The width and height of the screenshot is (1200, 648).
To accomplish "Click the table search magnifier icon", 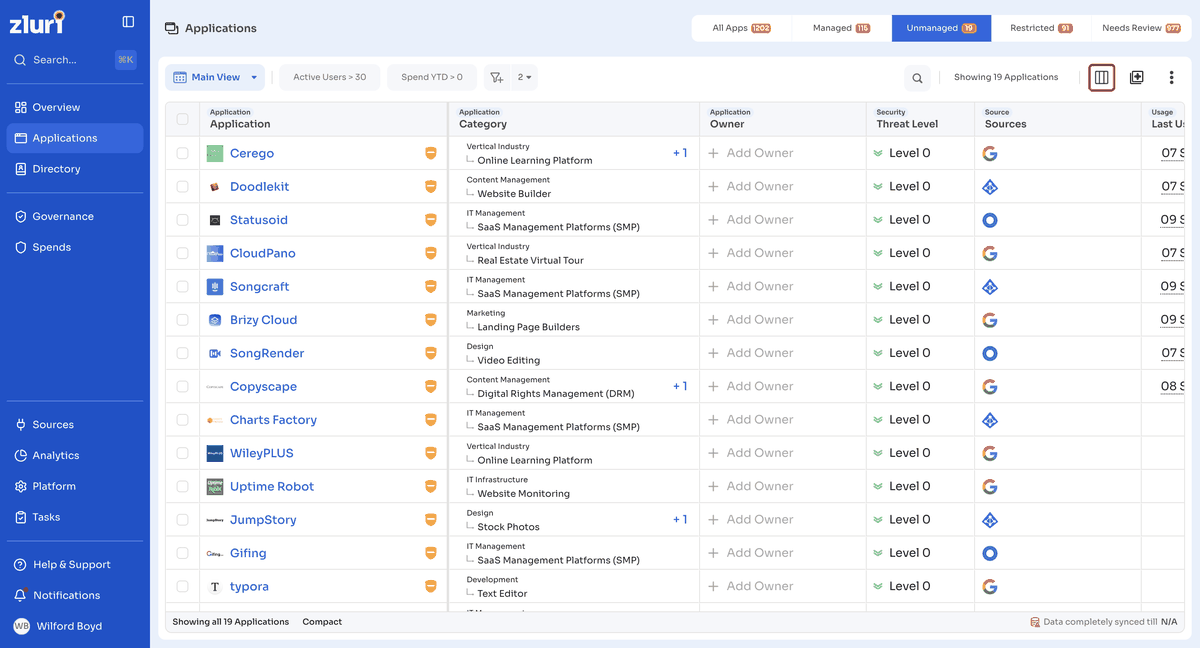I will 917,78.
